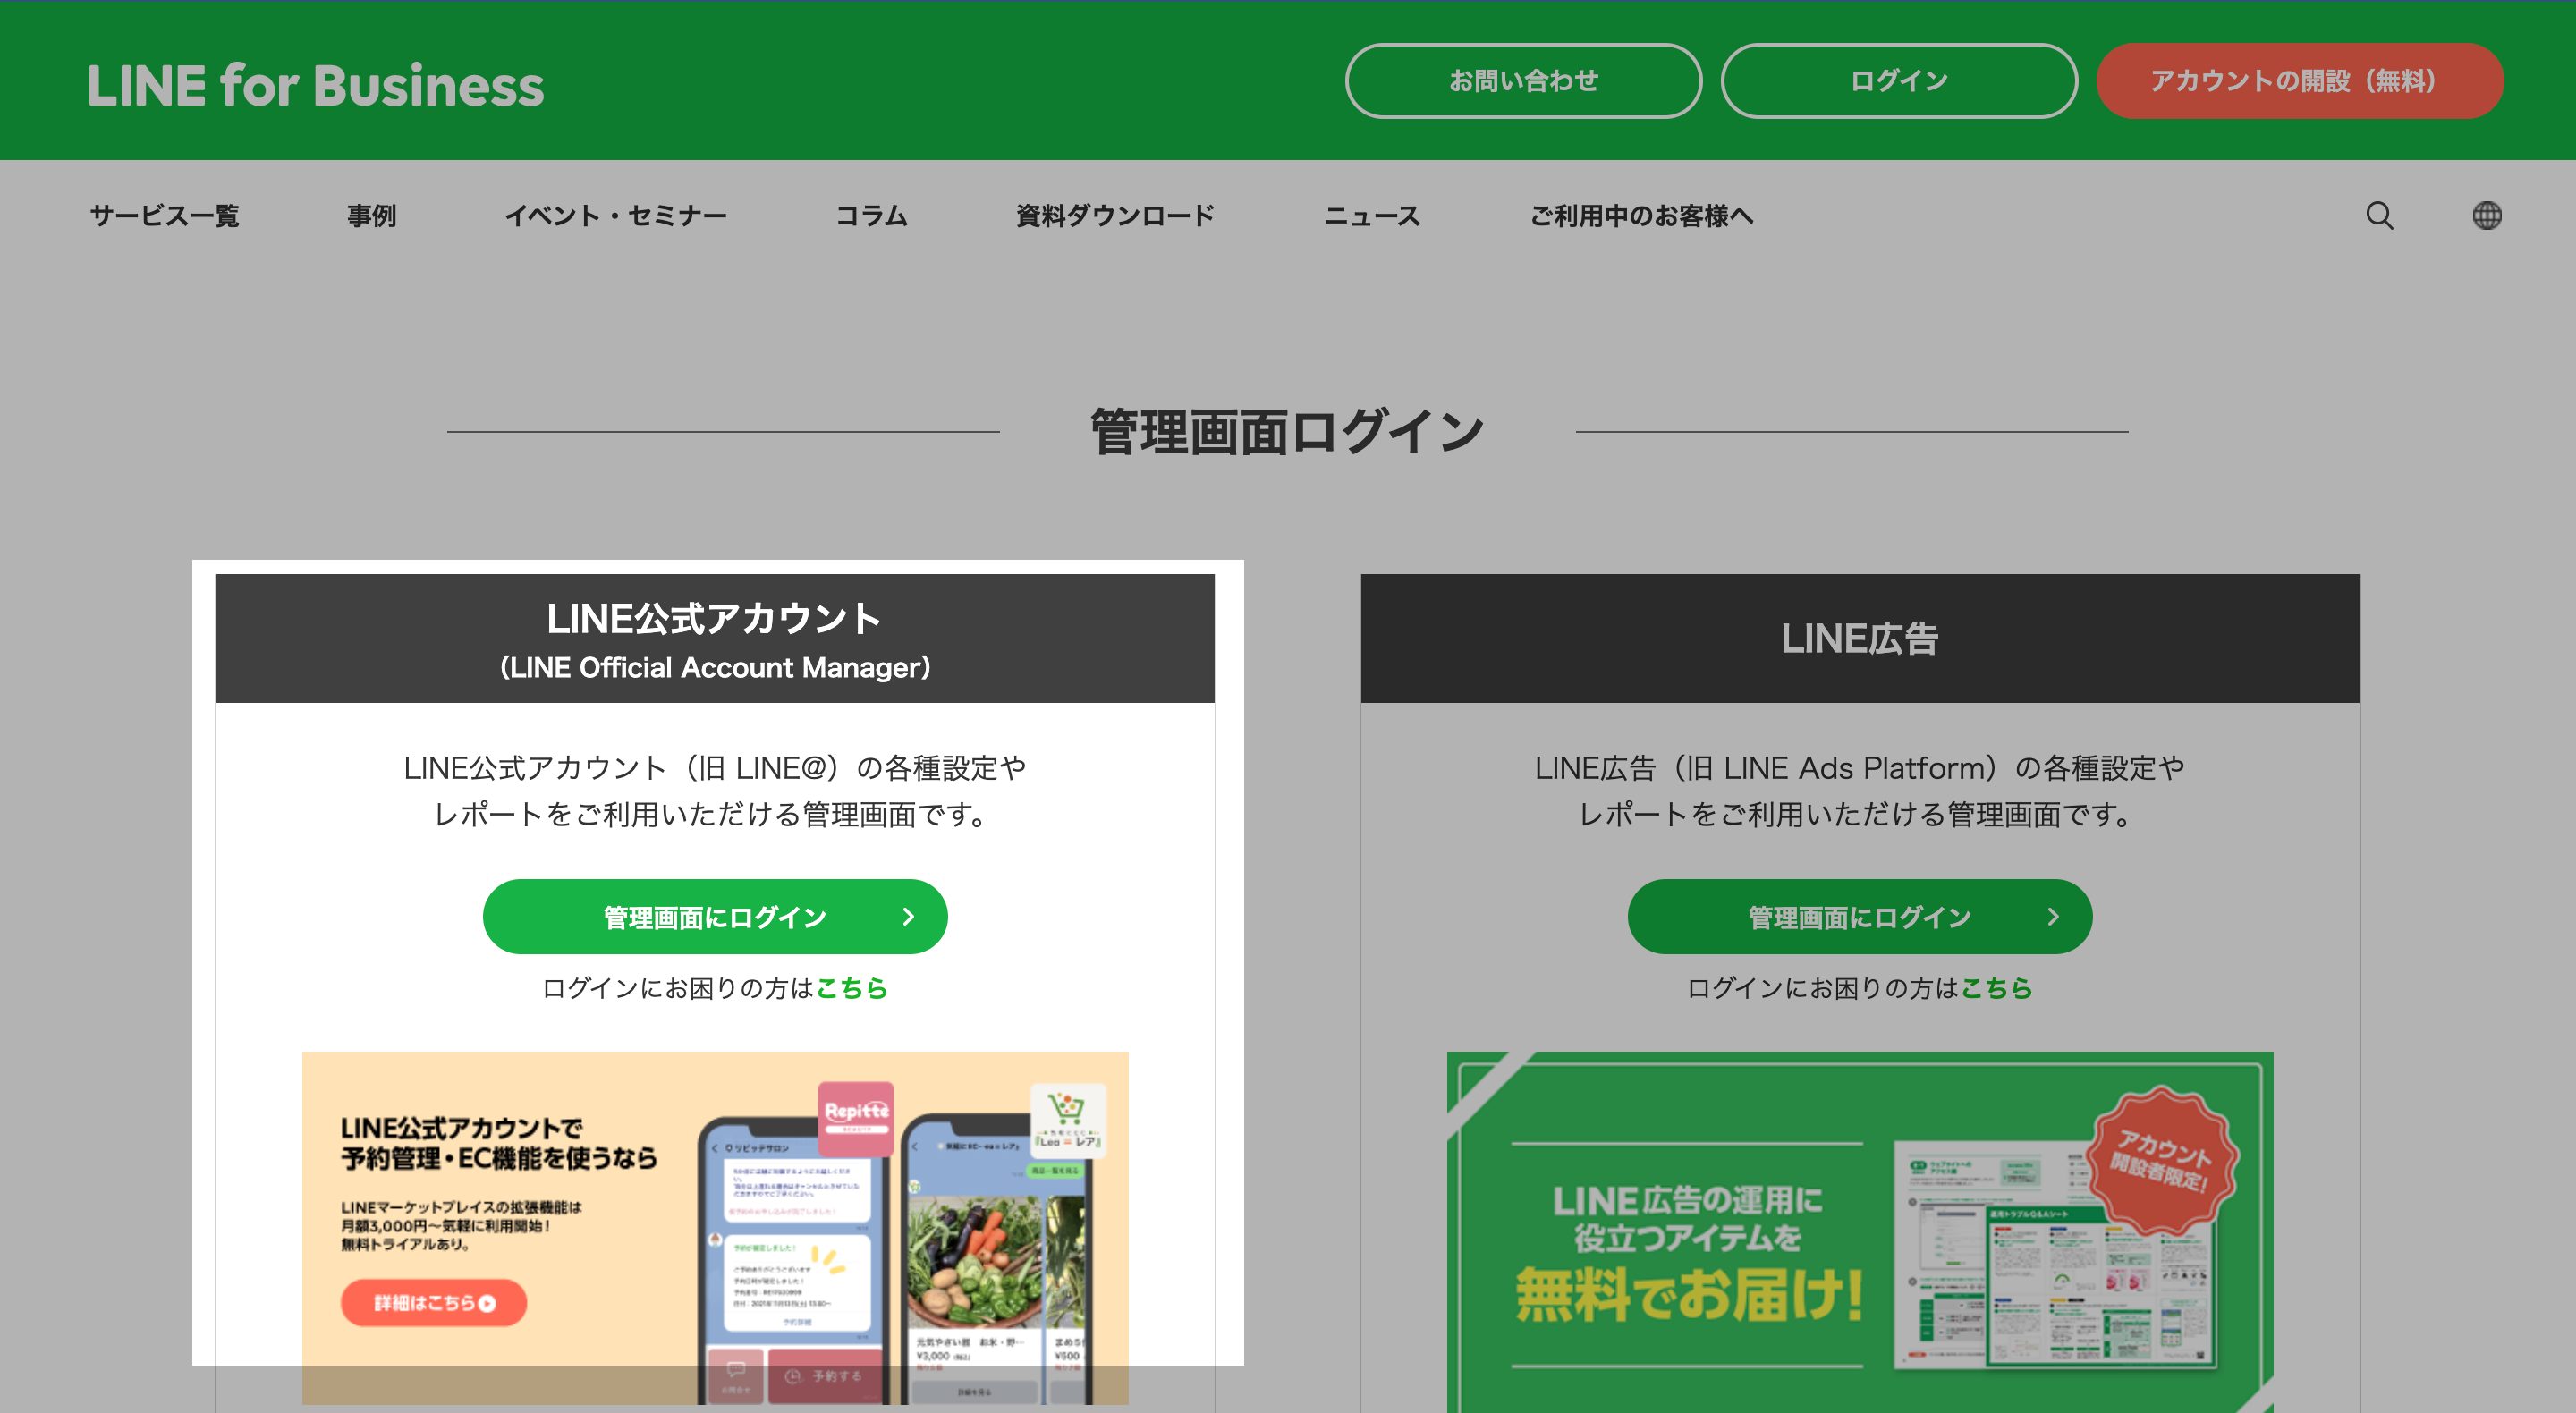2576x1413 pixels.
Task: Click お問い合わせ button in header
Action: 1523,81
